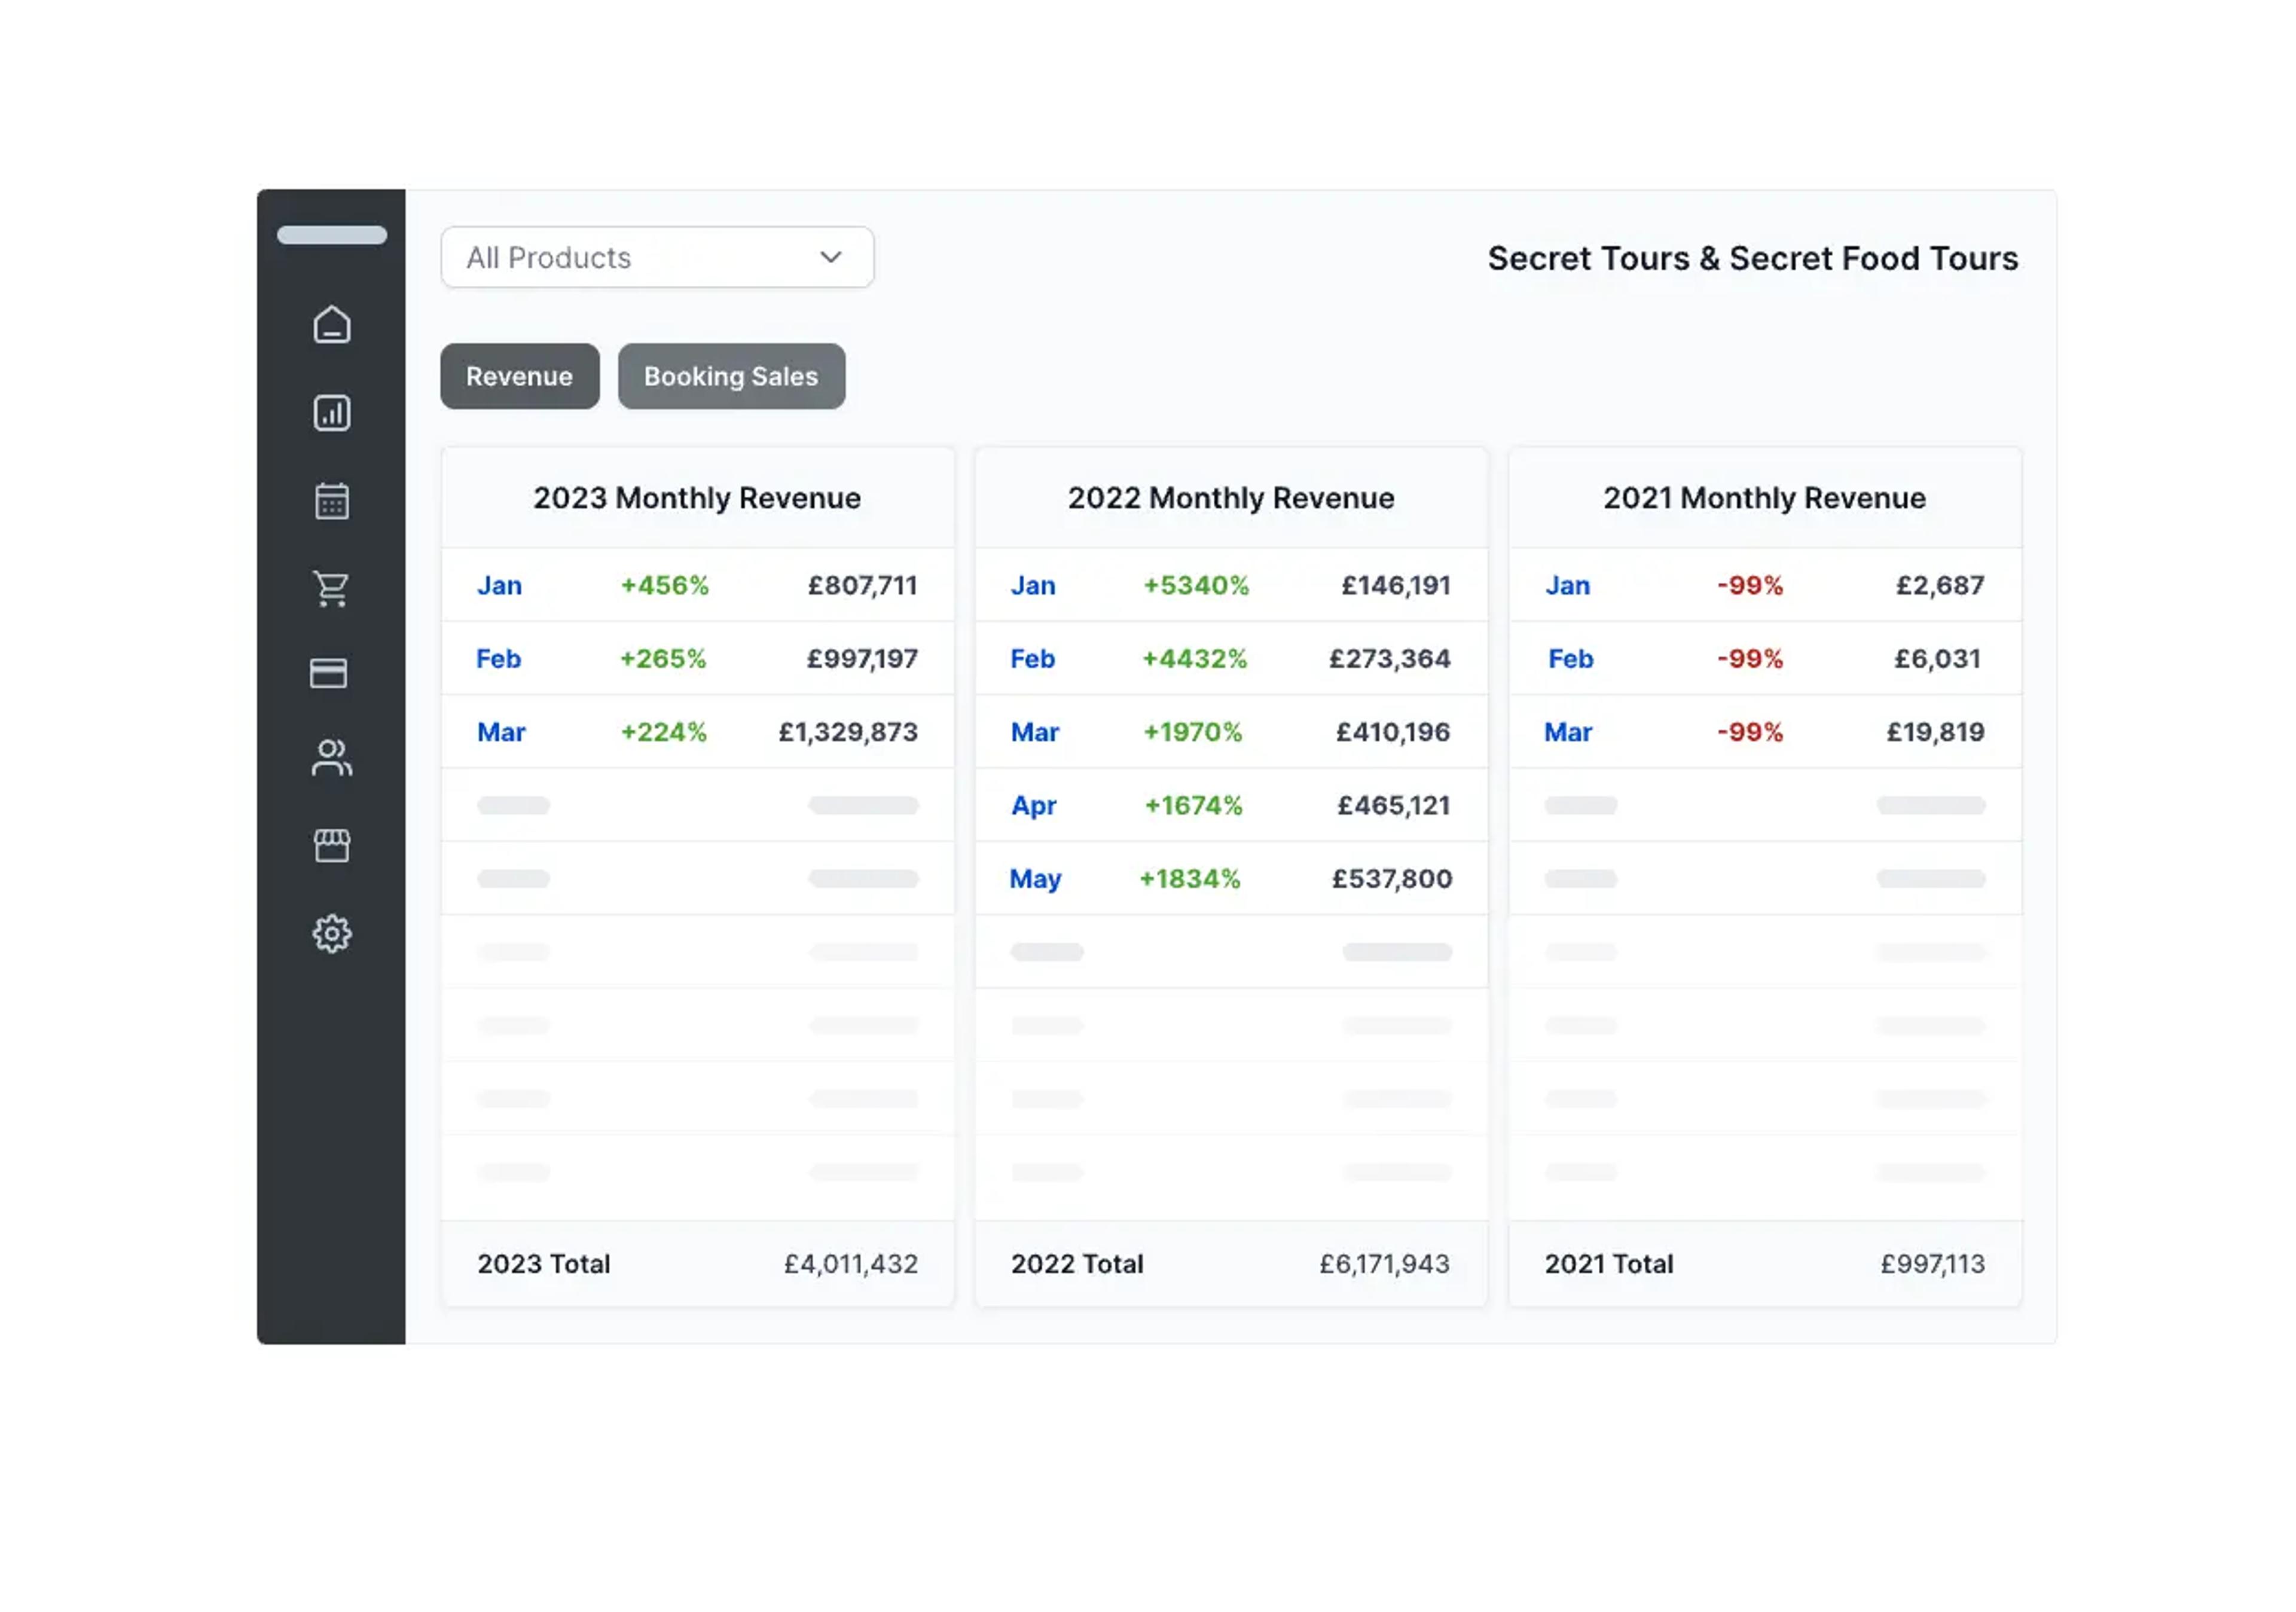Switch to the Booking Sales tab

[731, 376]
